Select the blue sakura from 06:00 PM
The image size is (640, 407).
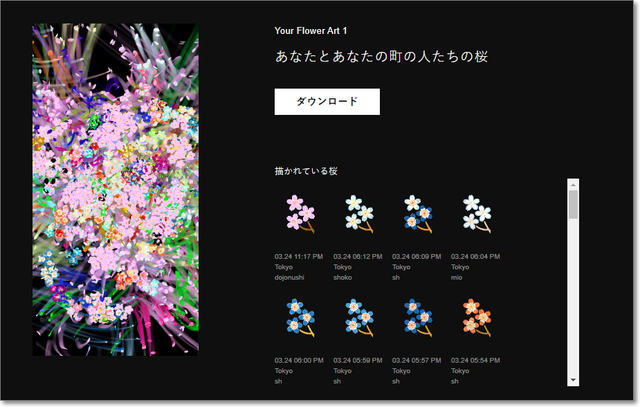[300, 316]
